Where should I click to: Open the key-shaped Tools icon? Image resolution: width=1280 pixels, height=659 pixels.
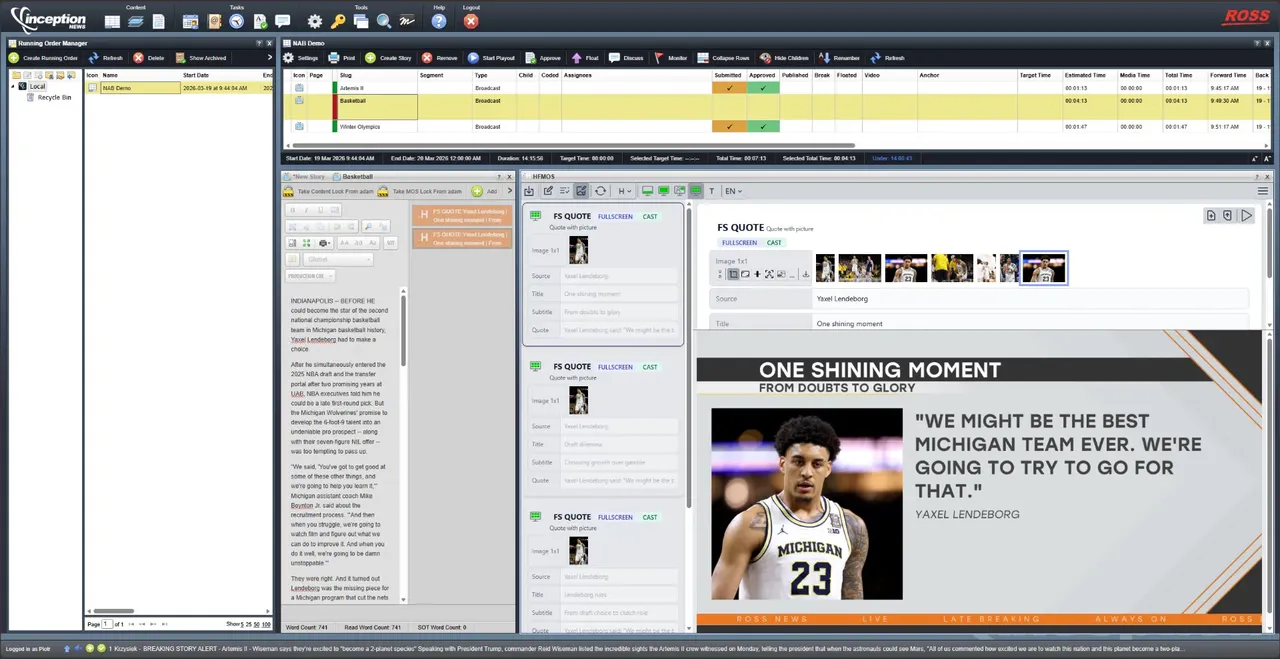point(338,21)
